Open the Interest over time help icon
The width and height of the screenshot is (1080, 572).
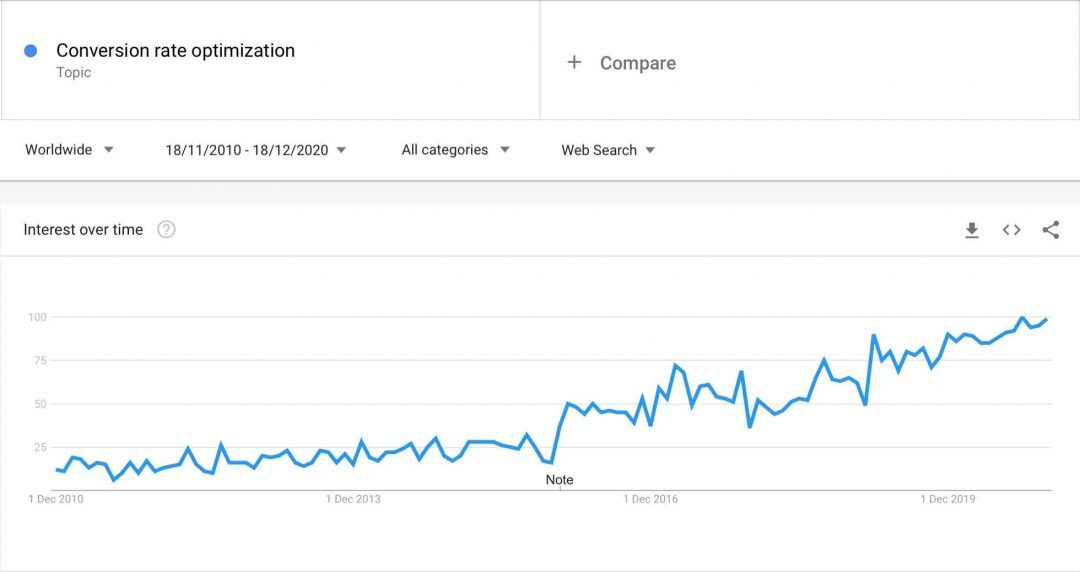[166, 229]
